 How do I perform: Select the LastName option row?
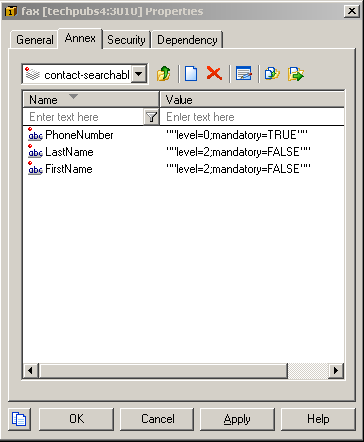coord(183,152)
